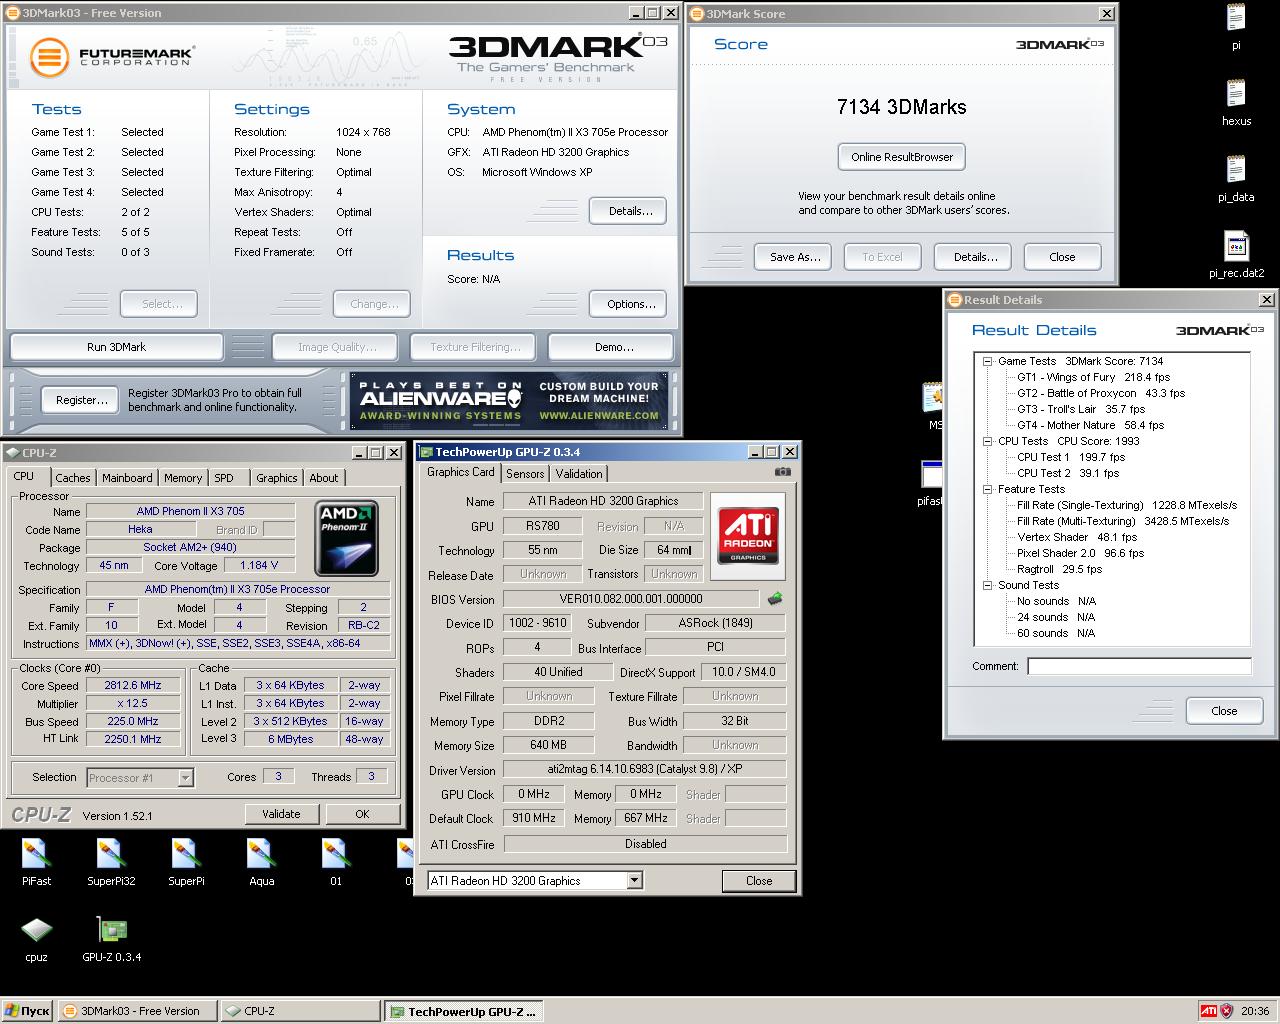
Task: Switch to the Caches tab in CPU-Z
Action: point(73,478)
